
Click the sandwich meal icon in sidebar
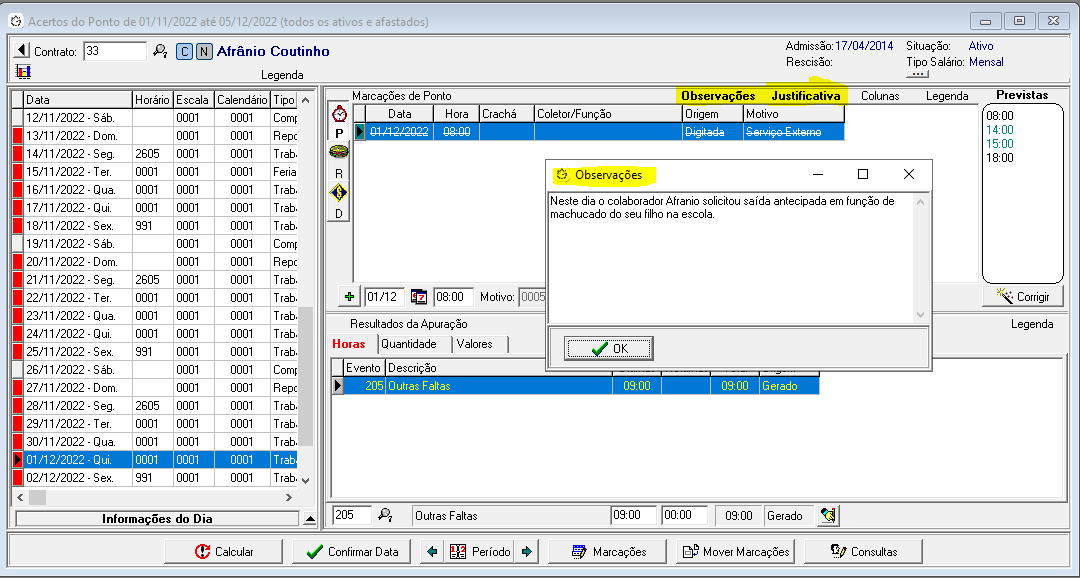pyautogui.click(x=339, y=152)
